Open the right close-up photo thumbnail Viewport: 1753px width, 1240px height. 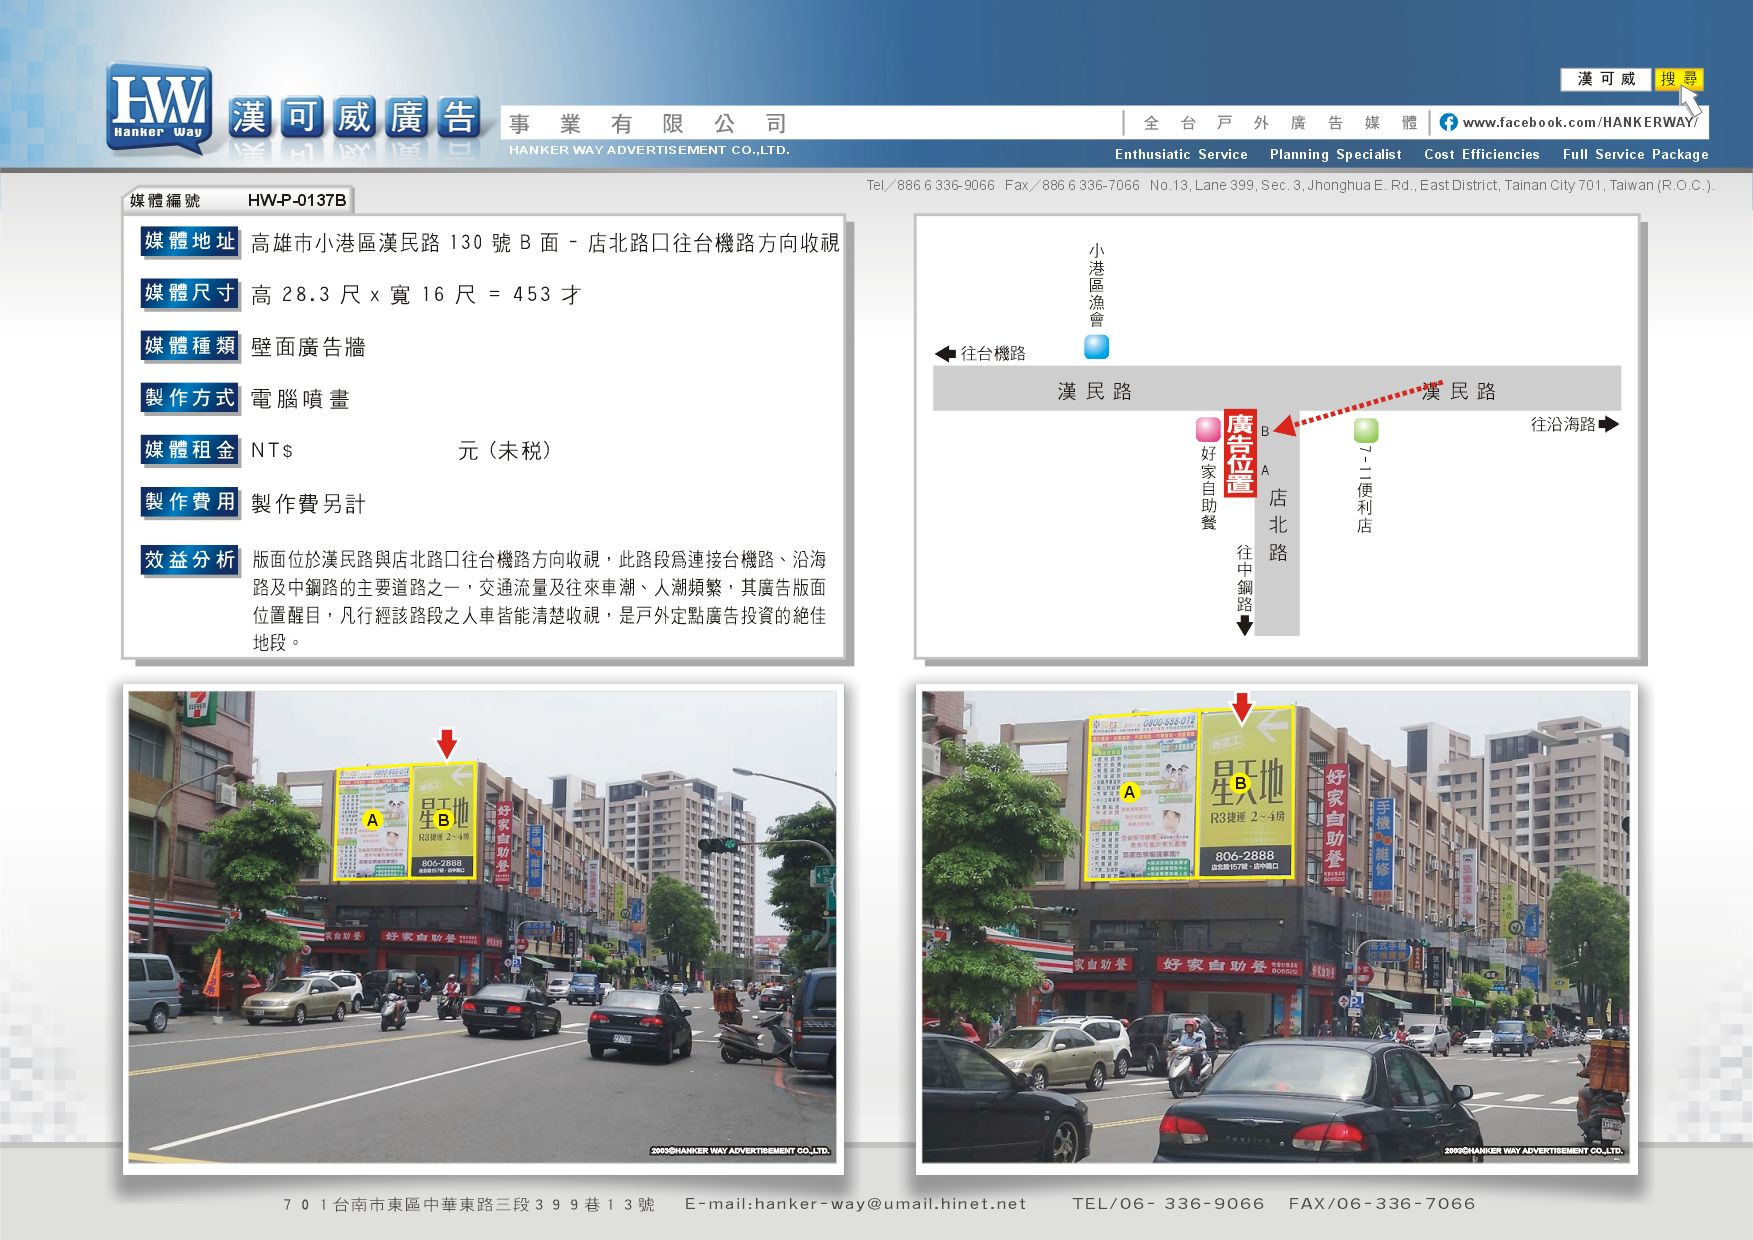(1276, 927)
